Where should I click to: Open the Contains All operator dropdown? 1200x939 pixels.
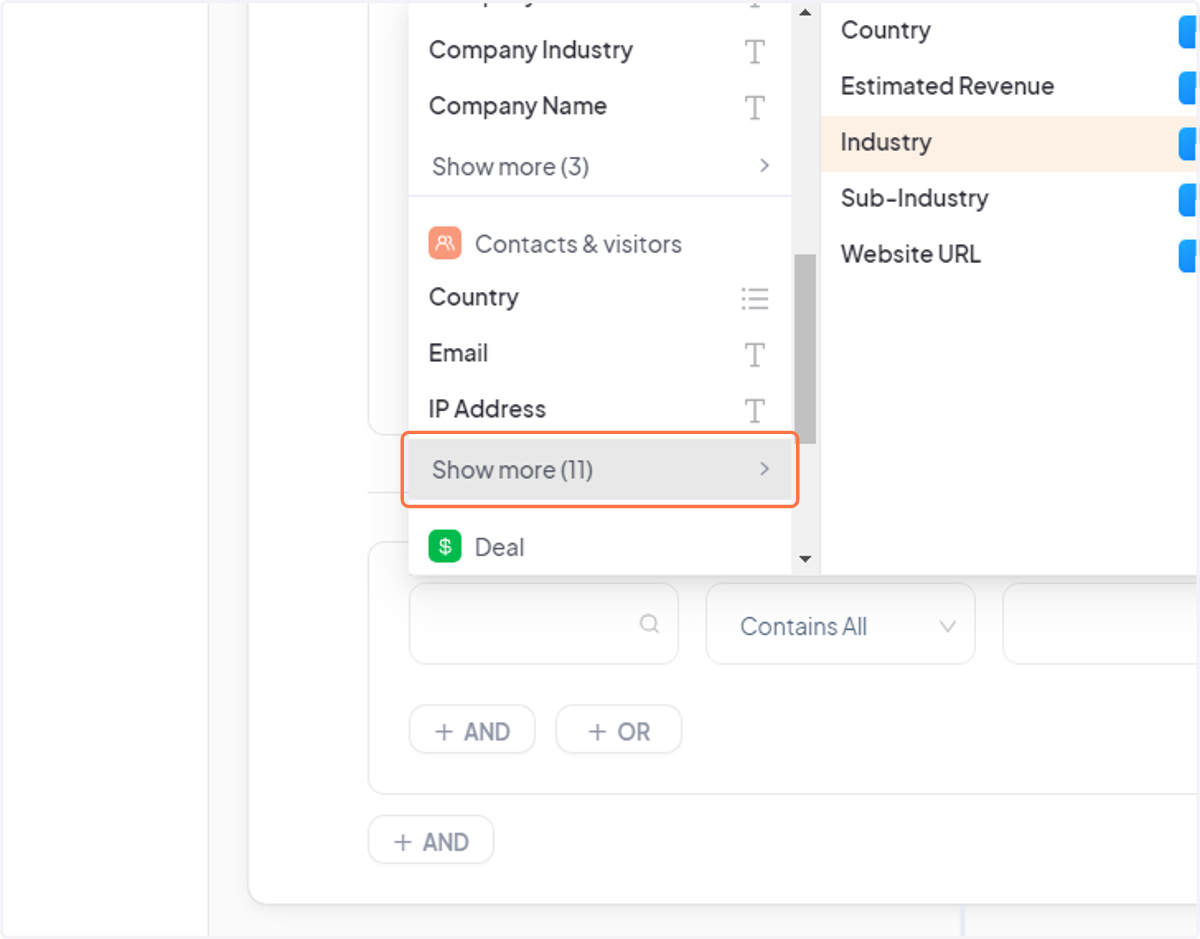841,624
